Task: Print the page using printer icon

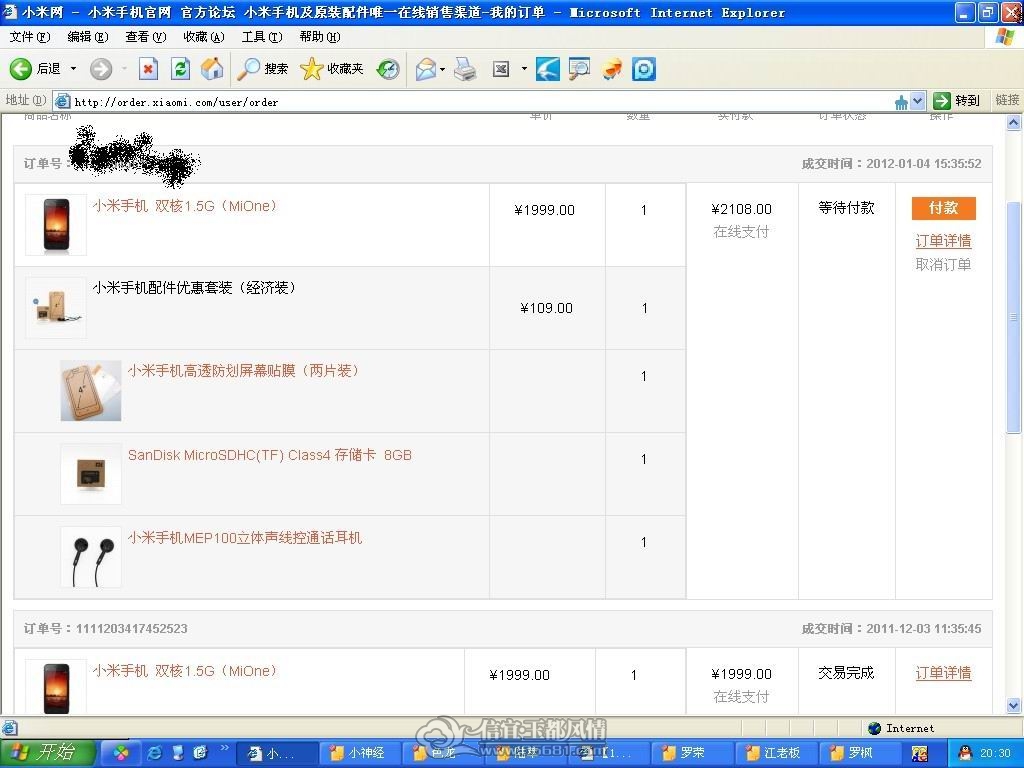Action: tap(465, 69)
